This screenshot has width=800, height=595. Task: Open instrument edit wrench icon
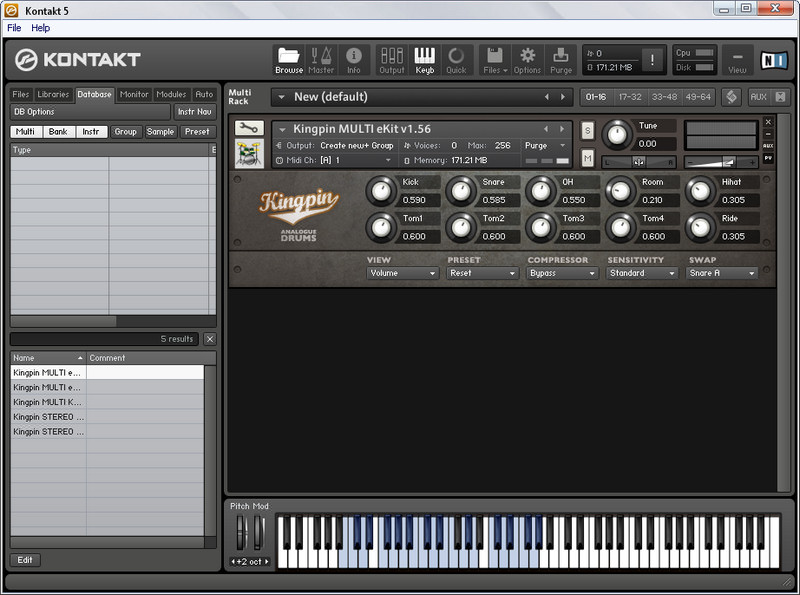point(249,128)
